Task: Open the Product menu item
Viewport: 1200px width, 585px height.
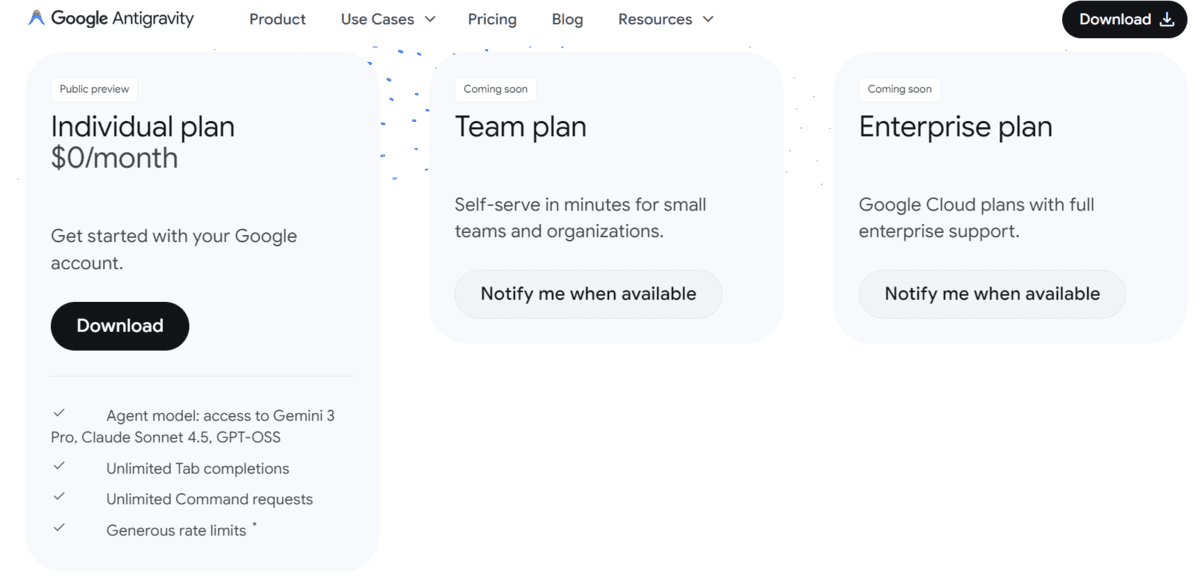Action: 277,19
